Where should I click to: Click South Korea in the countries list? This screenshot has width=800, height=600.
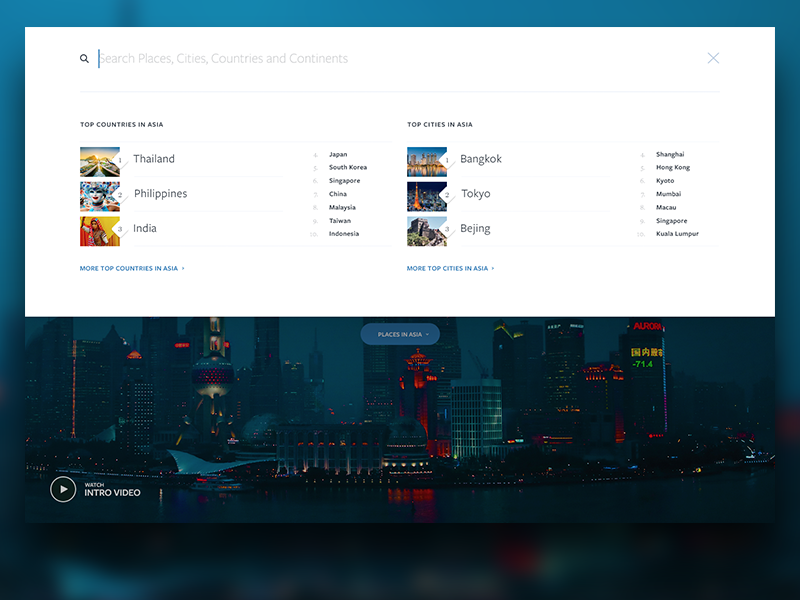click(x=343, y=167)
